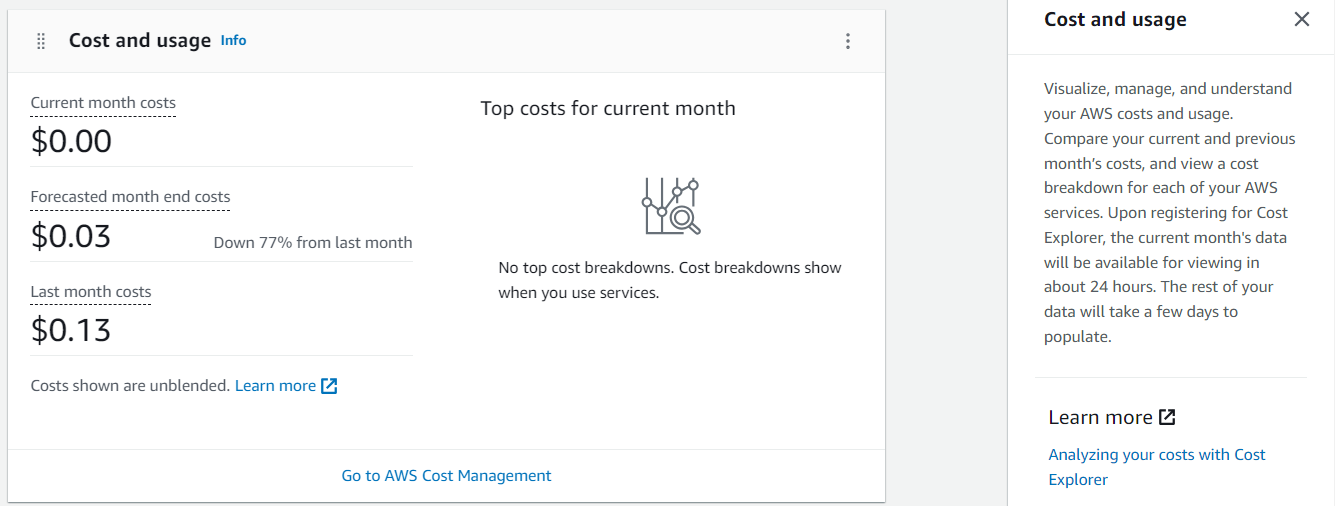Screen dimensions: 1335x506
Task: Select the $0.13 last month amount
Action: coord(71,330)
